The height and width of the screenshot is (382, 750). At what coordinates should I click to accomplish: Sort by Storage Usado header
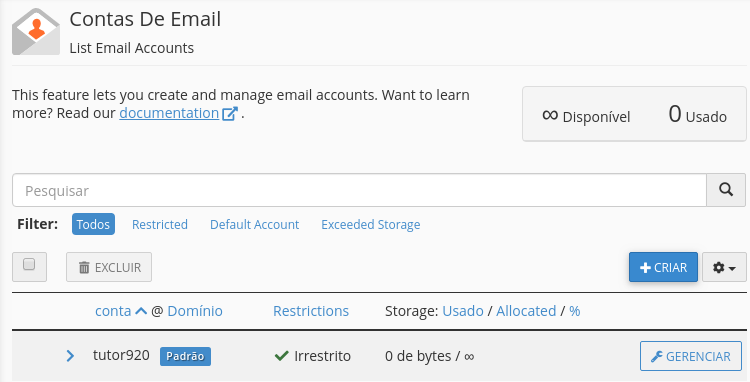pos(463,311)
